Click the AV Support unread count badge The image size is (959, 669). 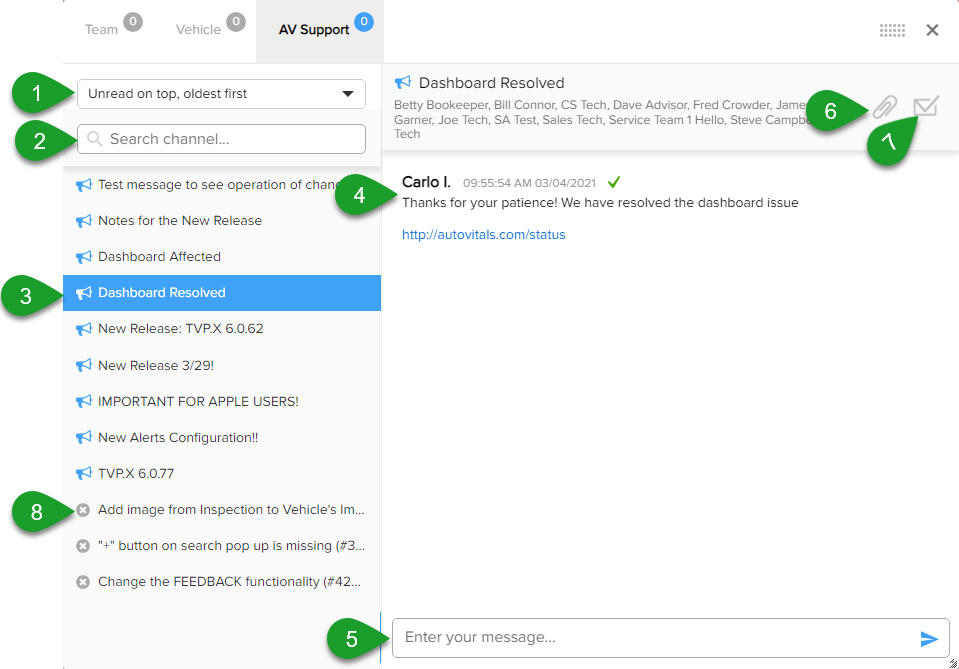click(364, 22)
